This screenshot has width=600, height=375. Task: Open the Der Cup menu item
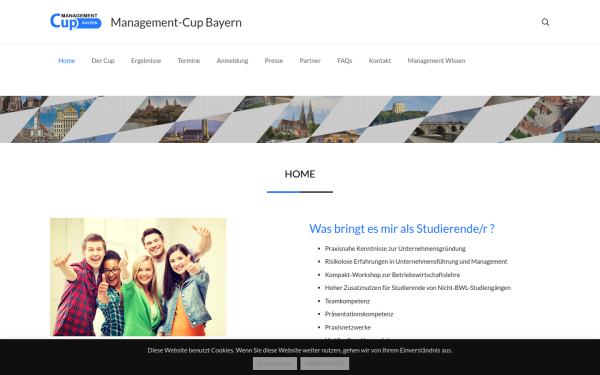103,60
